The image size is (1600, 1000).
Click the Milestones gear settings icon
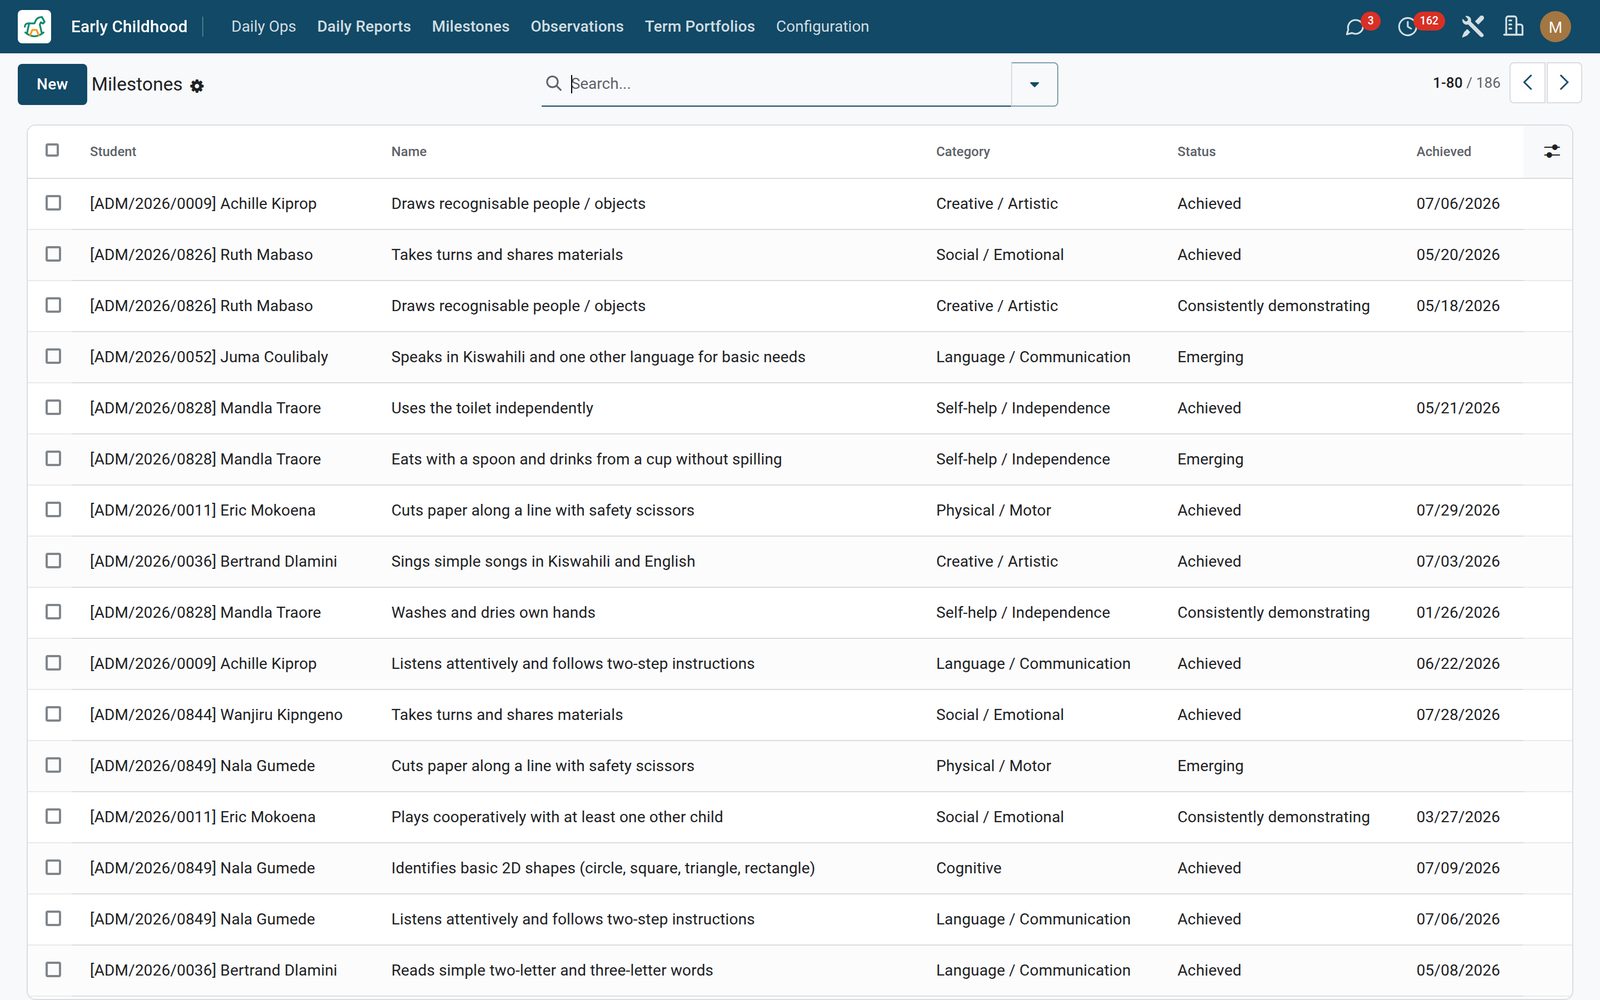[x=197, y=86]
